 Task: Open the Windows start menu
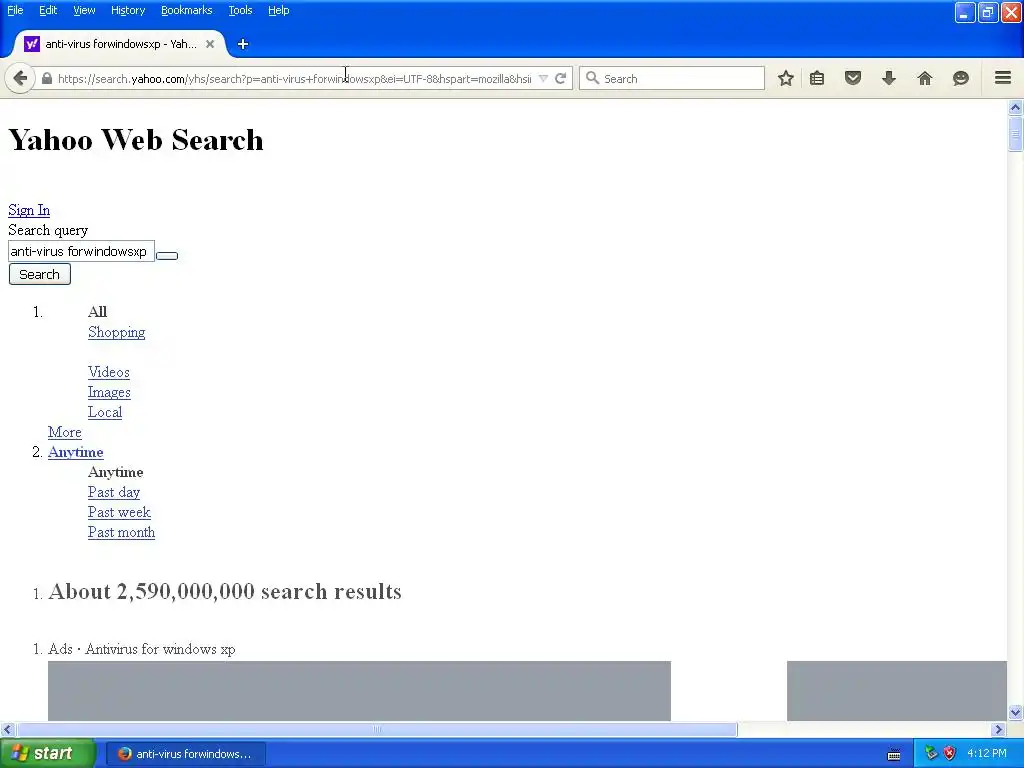point(48,754)
